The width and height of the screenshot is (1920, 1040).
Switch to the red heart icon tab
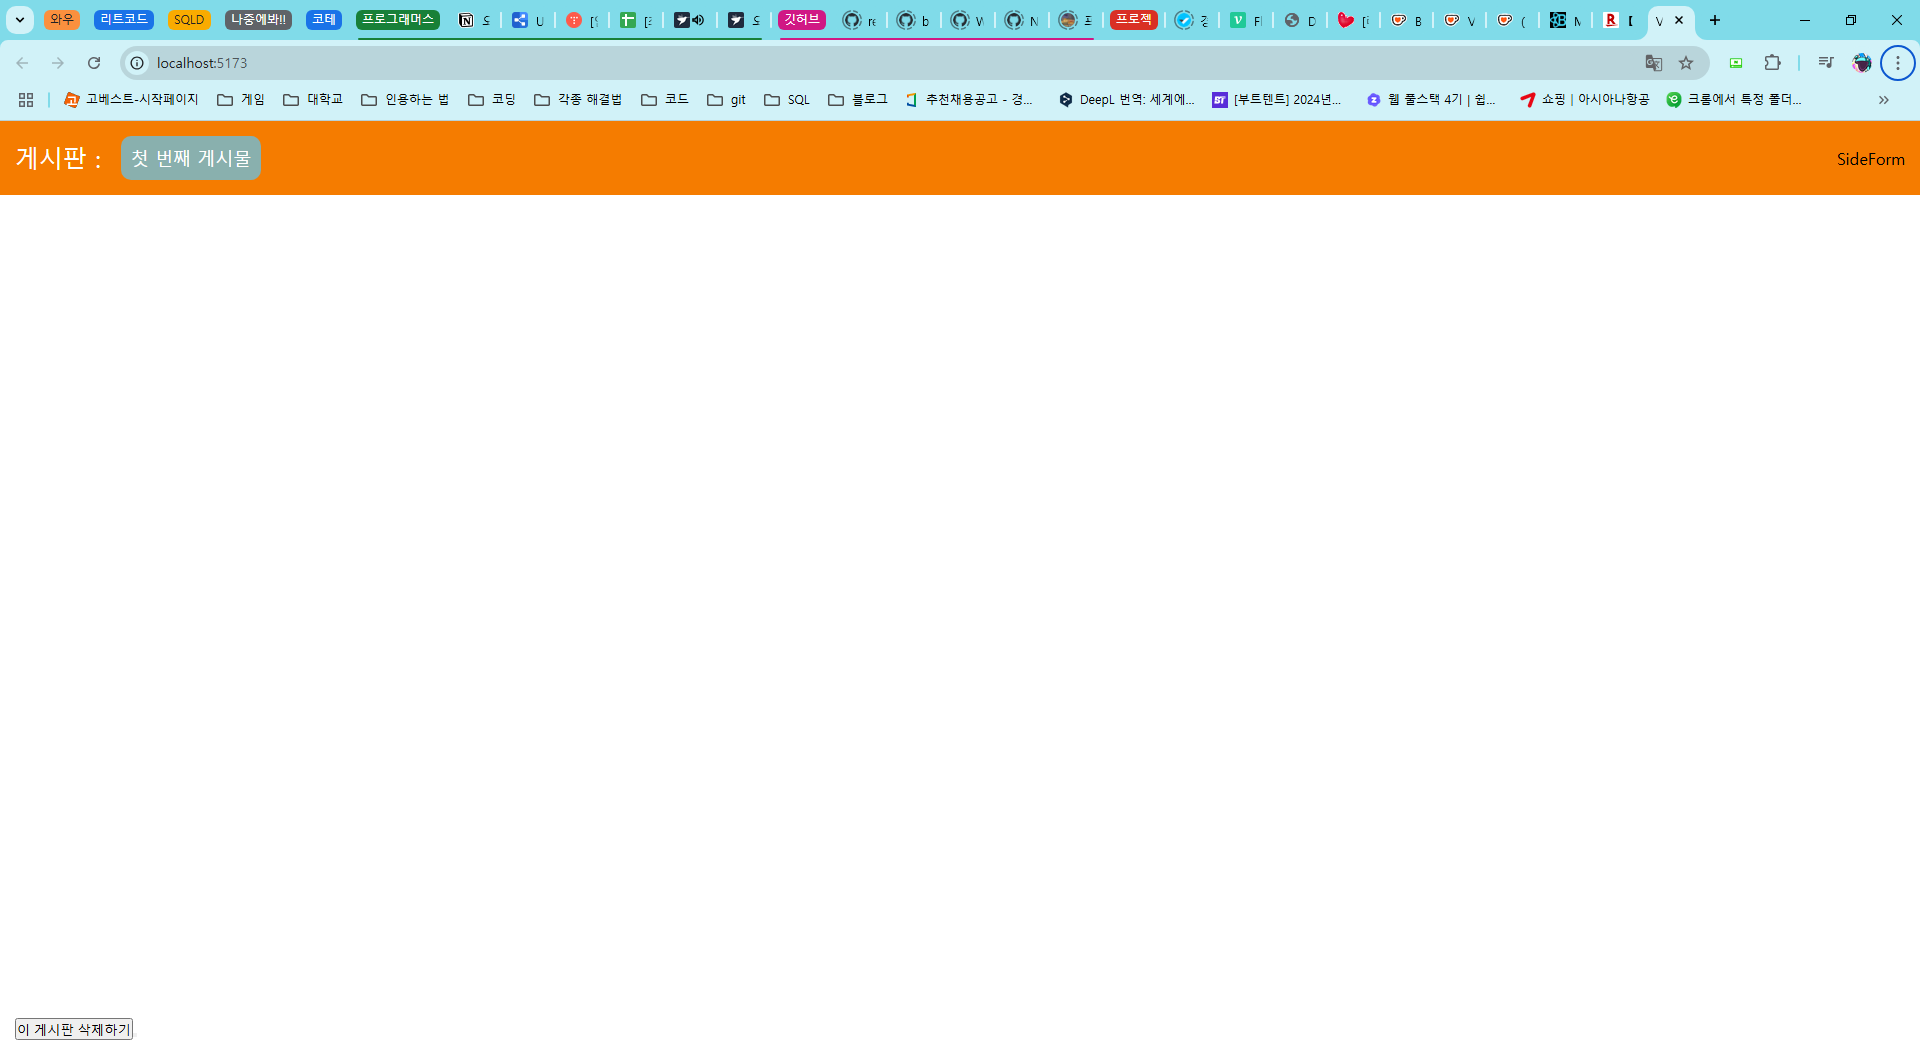(1353, 20)
